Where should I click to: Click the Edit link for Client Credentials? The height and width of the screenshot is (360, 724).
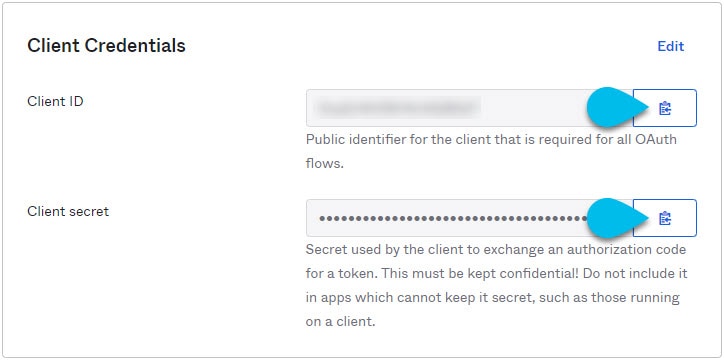670,46
